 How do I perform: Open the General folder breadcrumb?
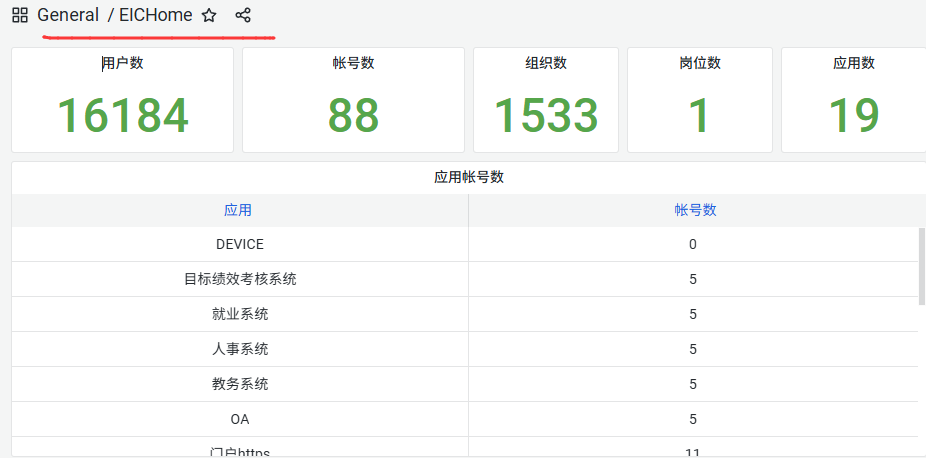[x=68, y=15]
